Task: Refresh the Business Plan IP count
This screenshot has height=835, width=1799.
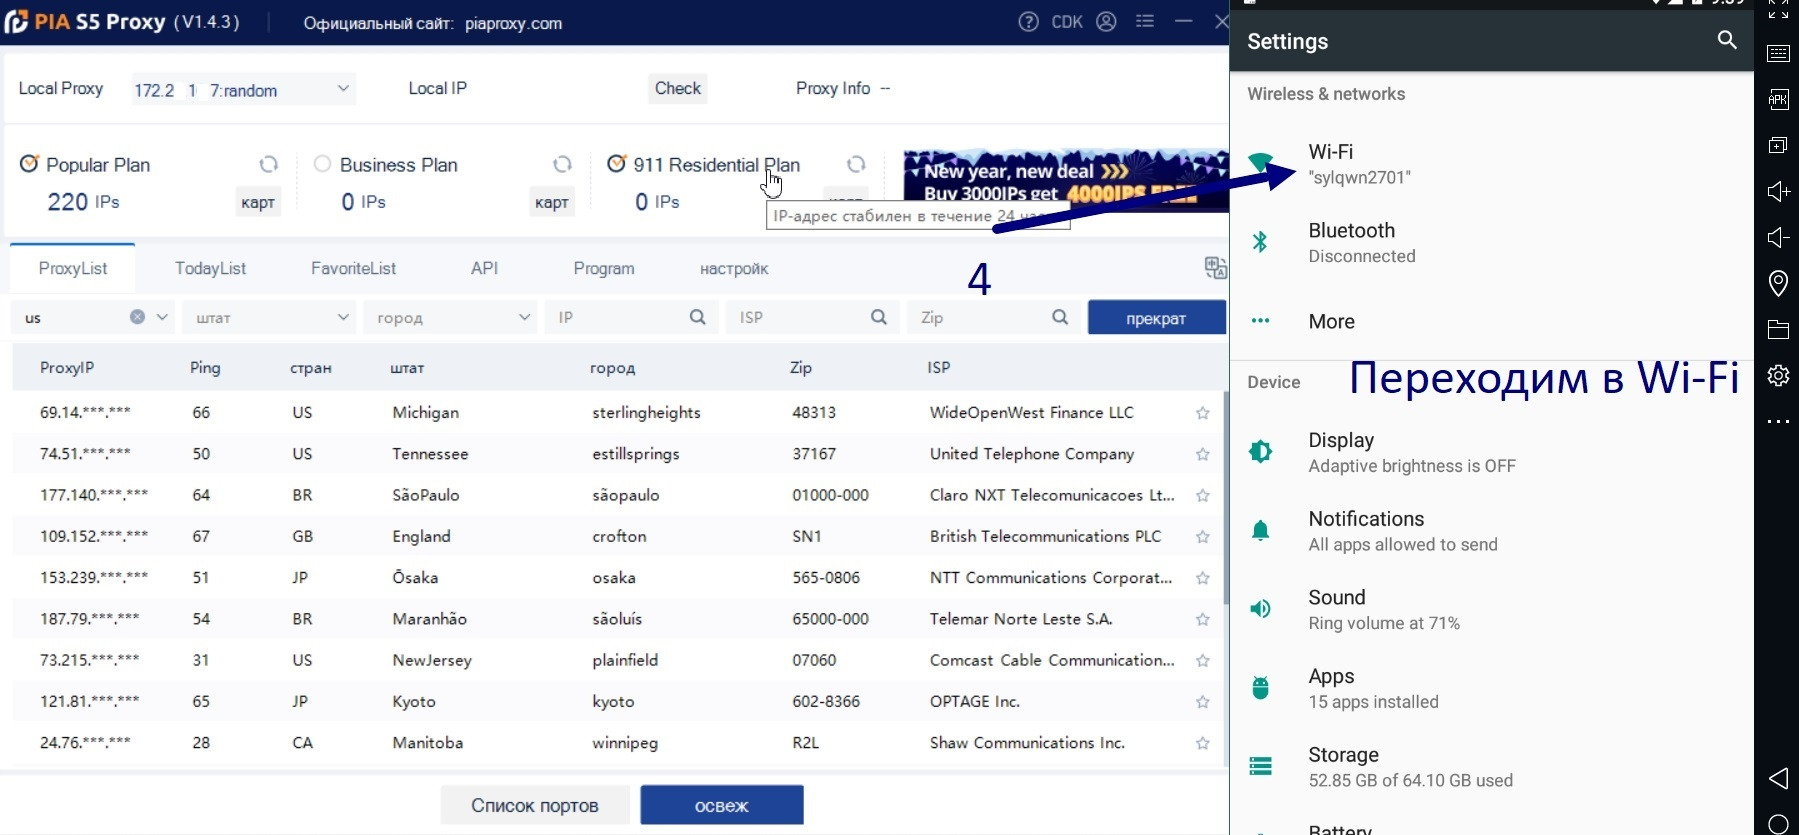Action: click(562, 164)
